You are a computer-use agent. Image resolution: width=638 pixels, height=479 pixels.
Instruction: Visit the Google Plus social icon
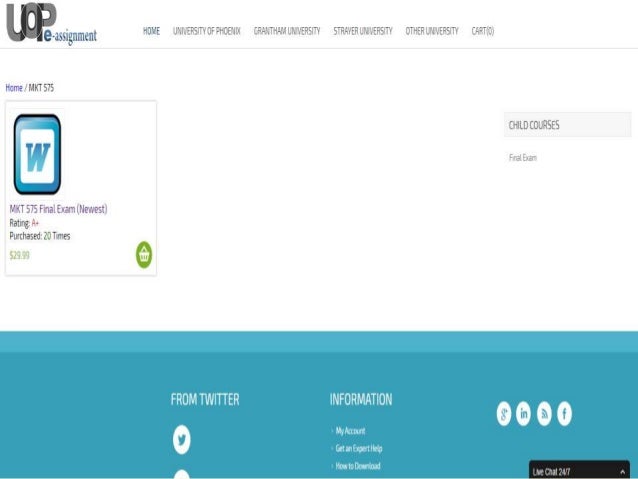point(504,413)
